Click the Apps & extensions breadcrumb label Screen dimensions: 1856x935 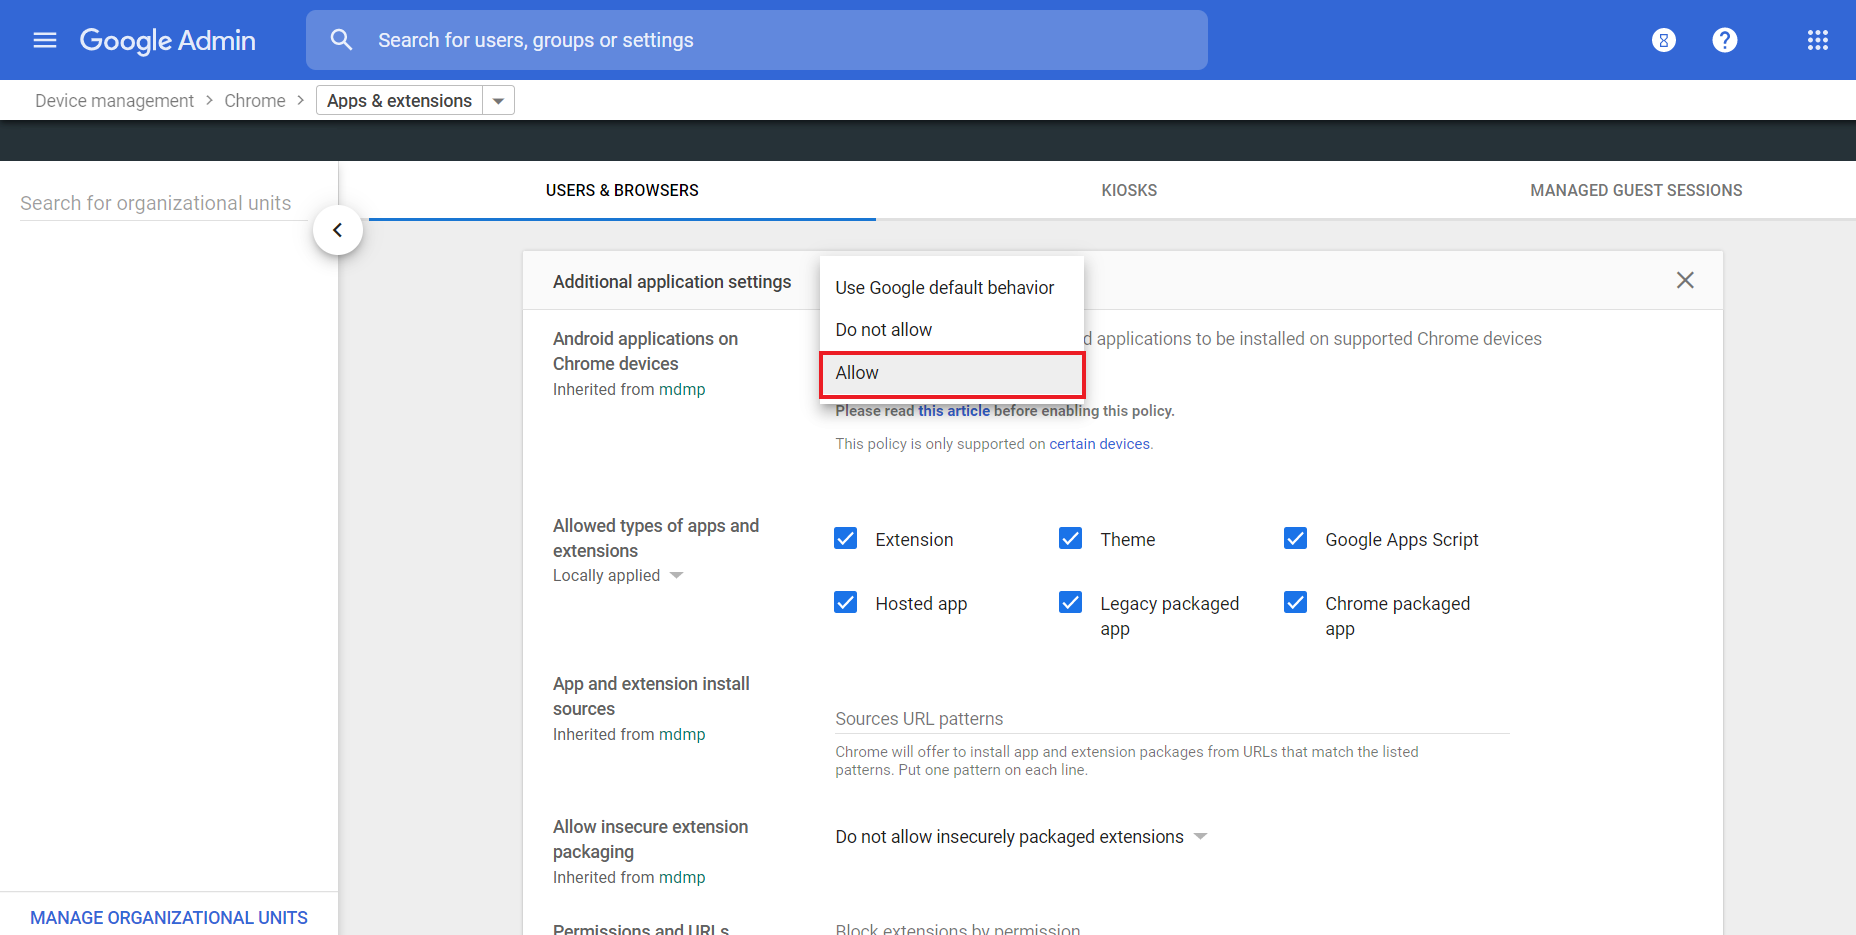click(399, 101)
